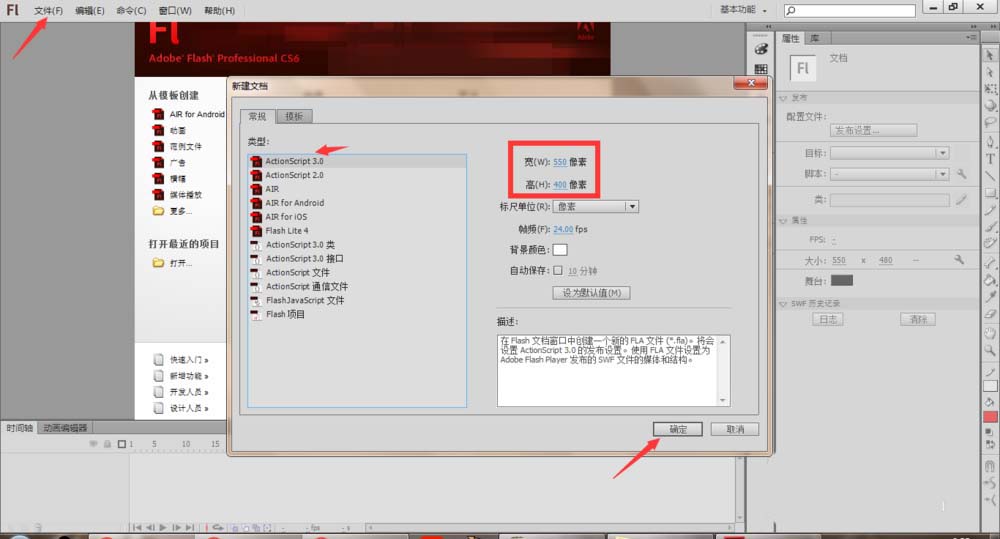Image resolution: width=1000 pixels, height=539 pixels.
Task: Open the File menu
Action: 48,11
